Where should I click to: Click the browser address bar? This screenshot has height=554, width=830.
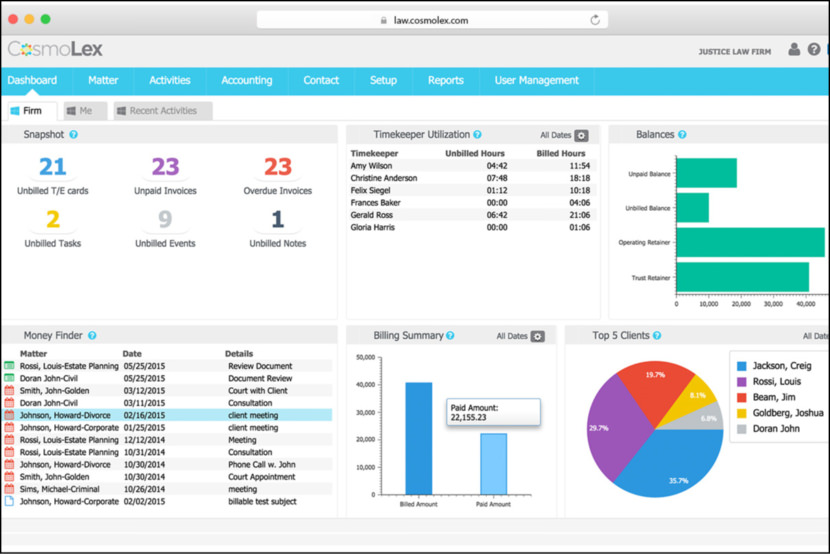[432, 20]
